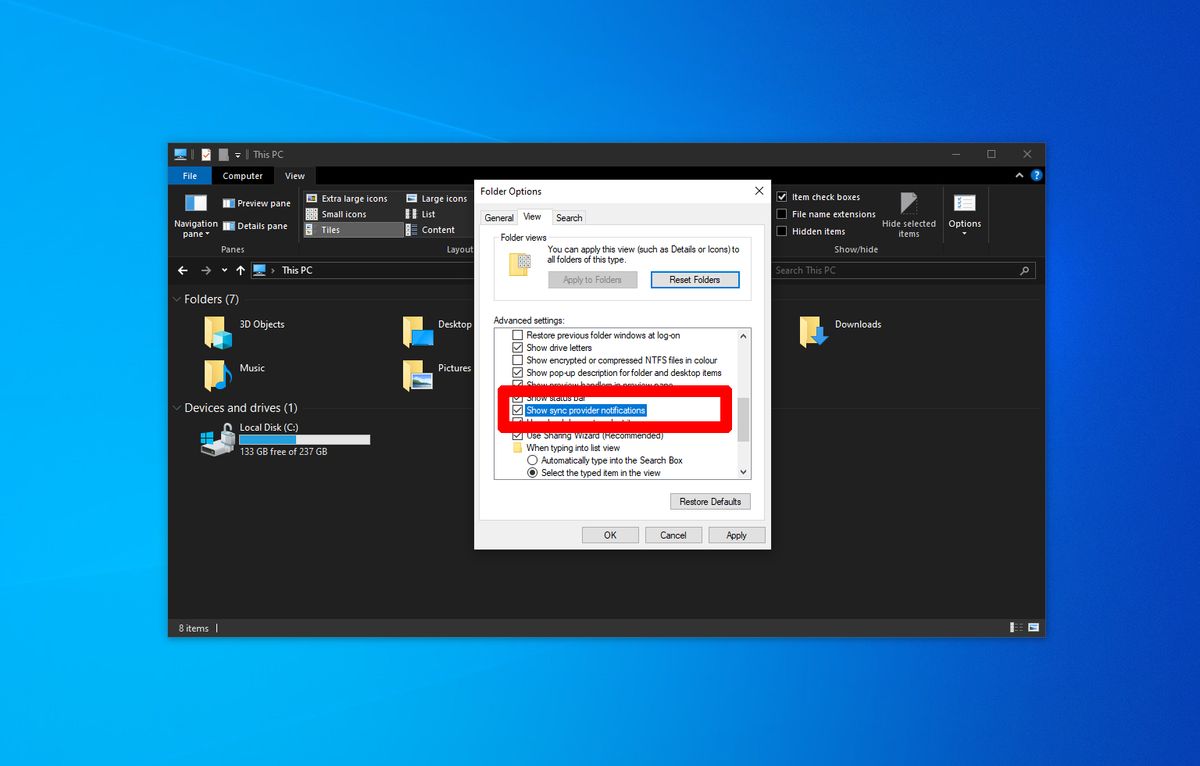Select the typed item in the view radio
The width and height of the screenshot is (1200, 766).
coord(533,473)
